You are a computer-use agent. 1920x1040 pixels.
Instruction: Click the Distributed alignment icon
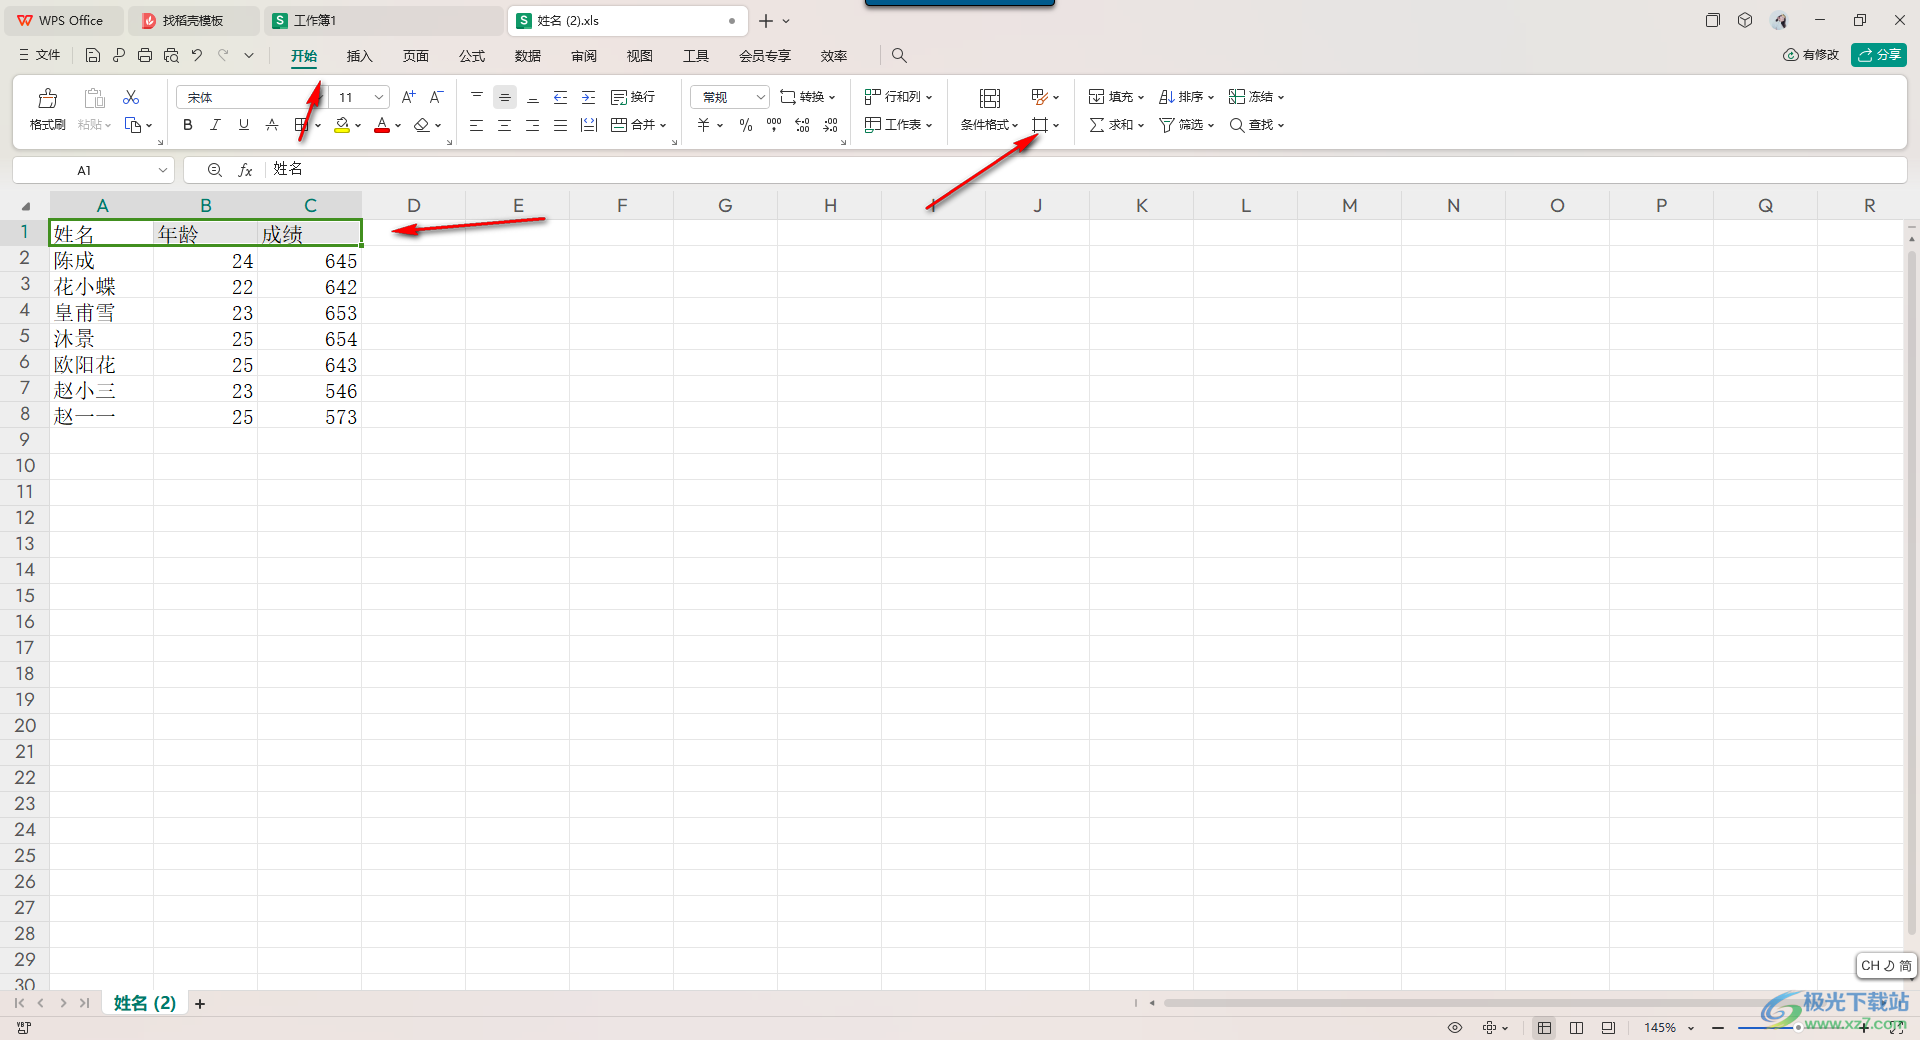tap(589, 125)
